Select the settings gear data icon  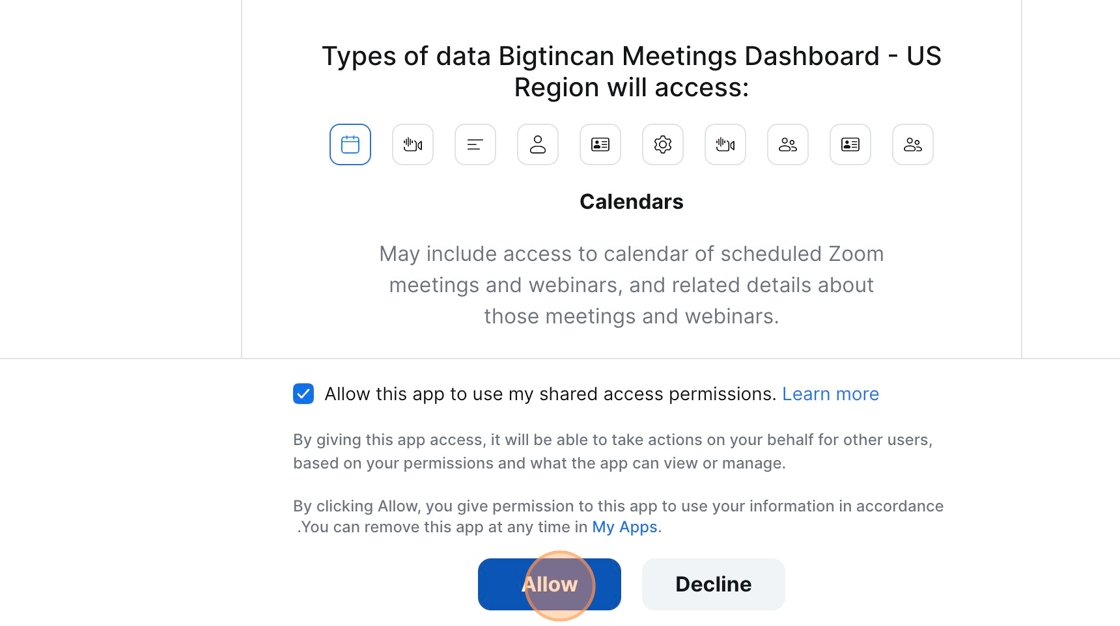point(663,145)
